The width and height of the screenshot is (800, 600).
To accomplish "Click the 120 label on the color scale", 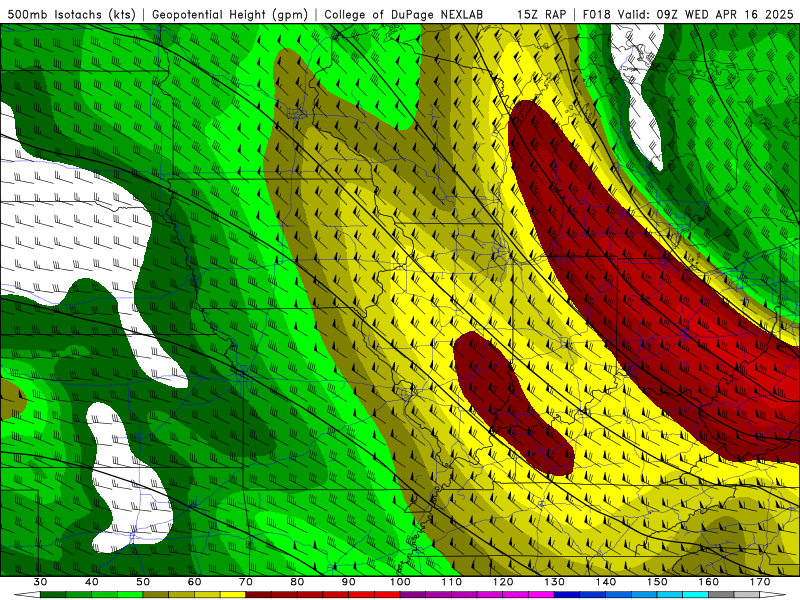I will 503,582.
